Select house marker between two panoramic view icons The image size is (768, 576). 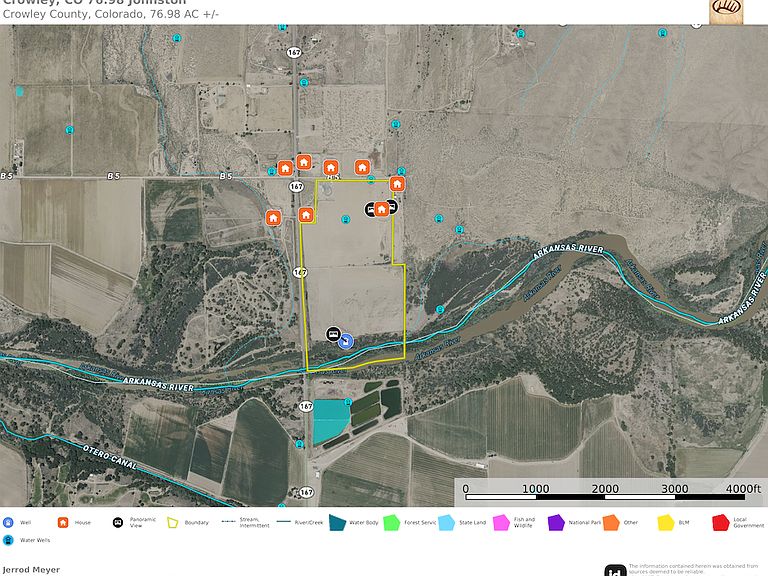click(382, 210)
